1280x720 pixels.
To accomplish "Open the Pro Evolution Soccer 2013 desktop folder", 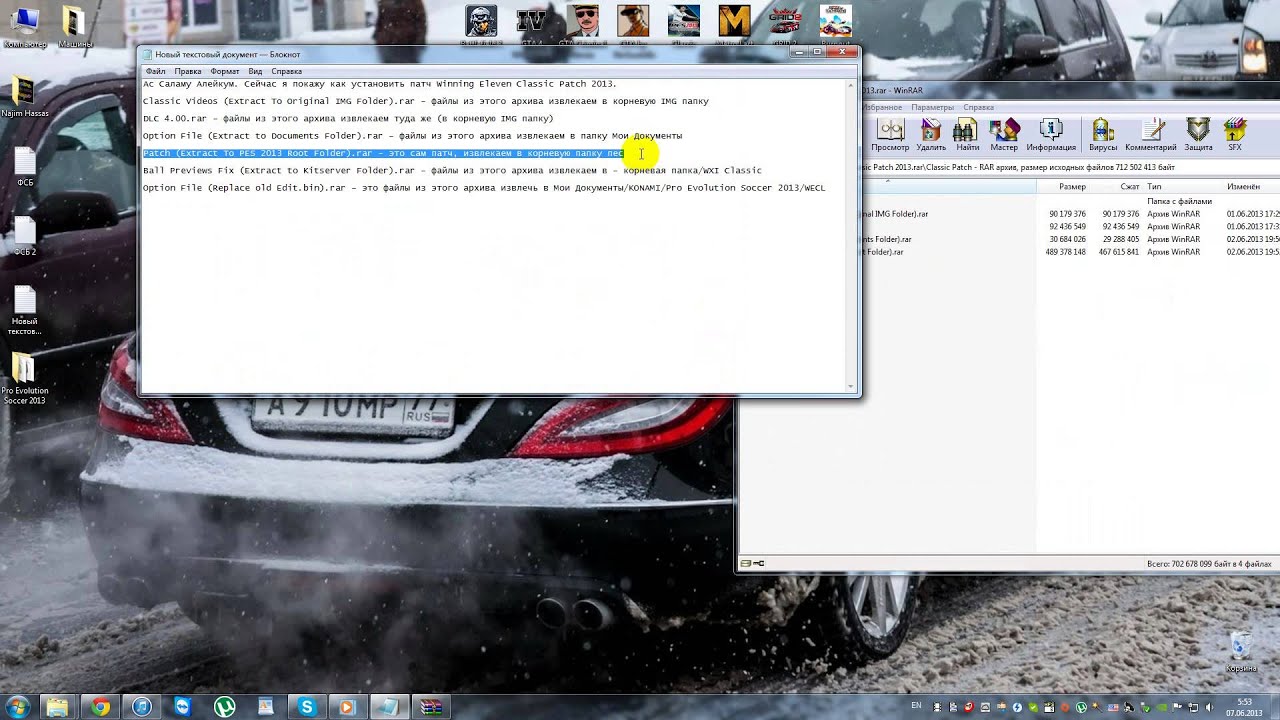I will point(24,380).
